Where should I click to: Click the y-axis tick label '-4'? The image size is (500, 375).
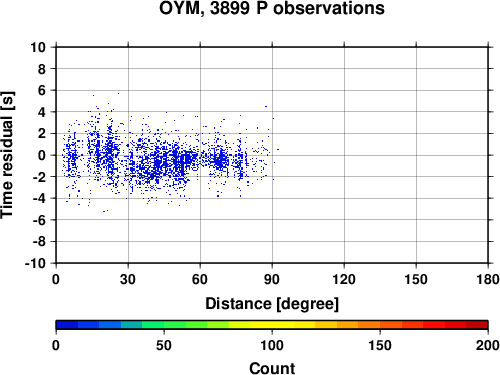pyautogui.click(x=39, y=198)
